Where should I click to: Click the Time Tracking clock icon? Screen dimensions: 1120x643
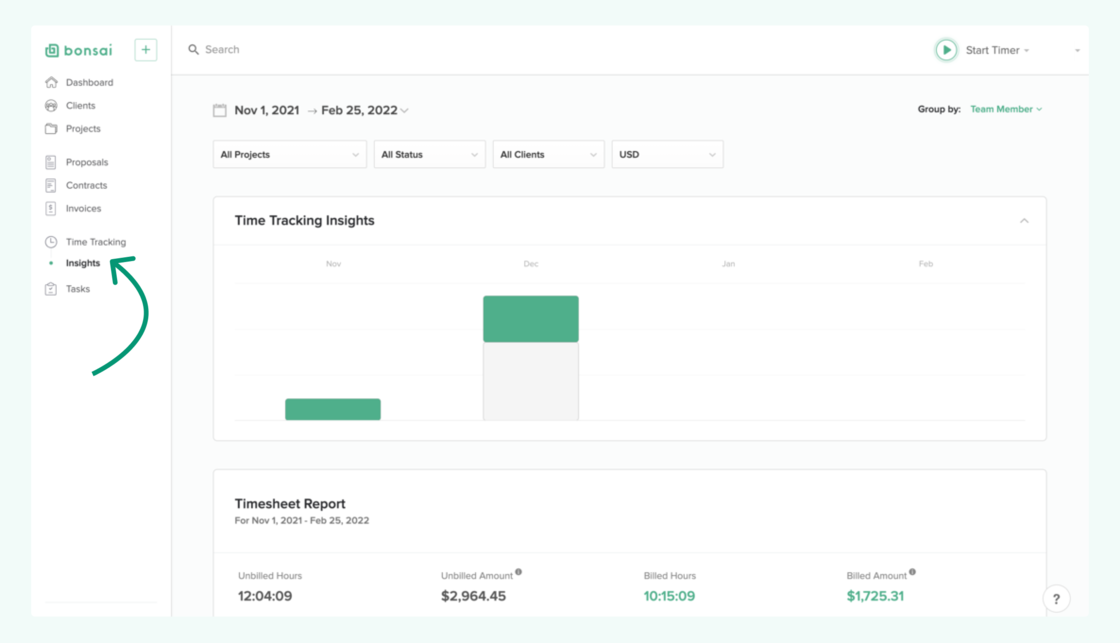51,241
